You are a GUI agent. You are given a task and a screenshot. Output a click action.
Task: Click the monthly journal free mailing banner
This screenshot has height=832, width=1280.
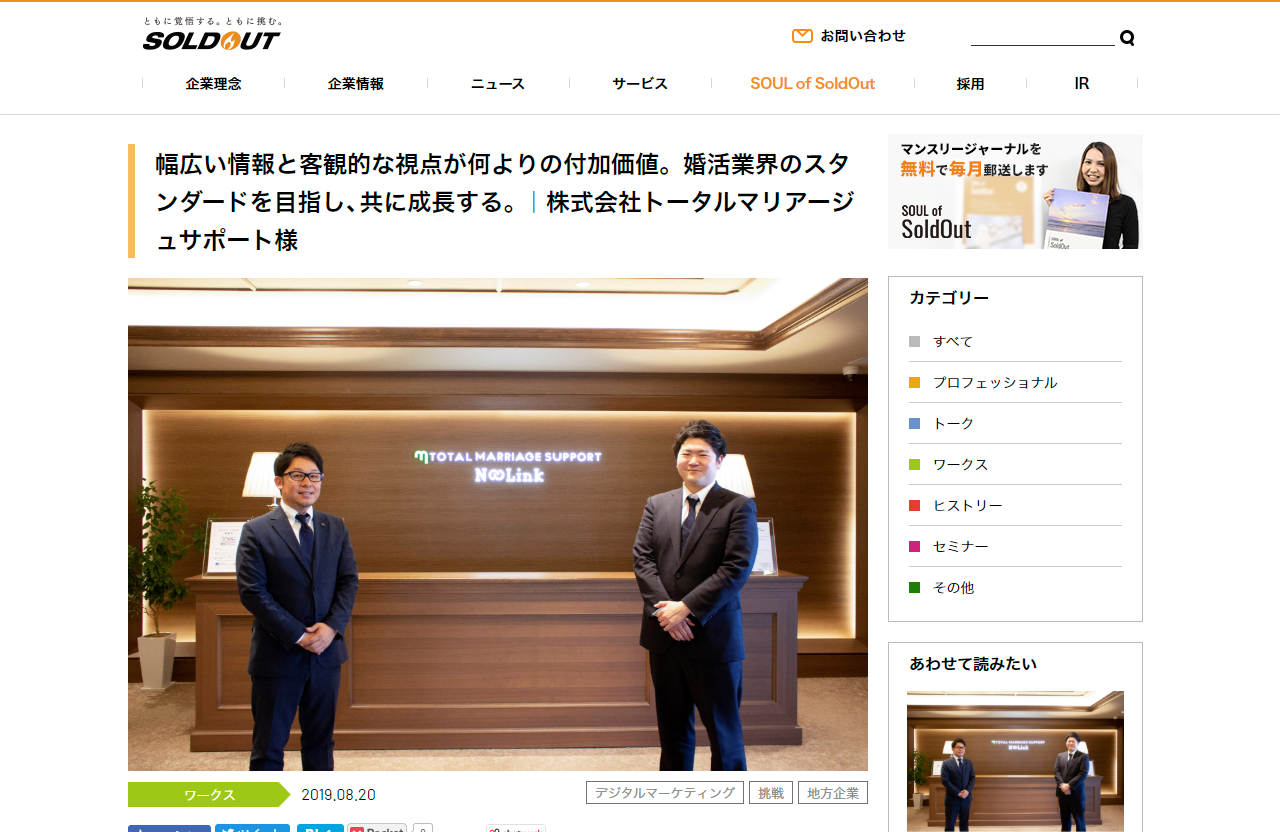point(1015,191)
